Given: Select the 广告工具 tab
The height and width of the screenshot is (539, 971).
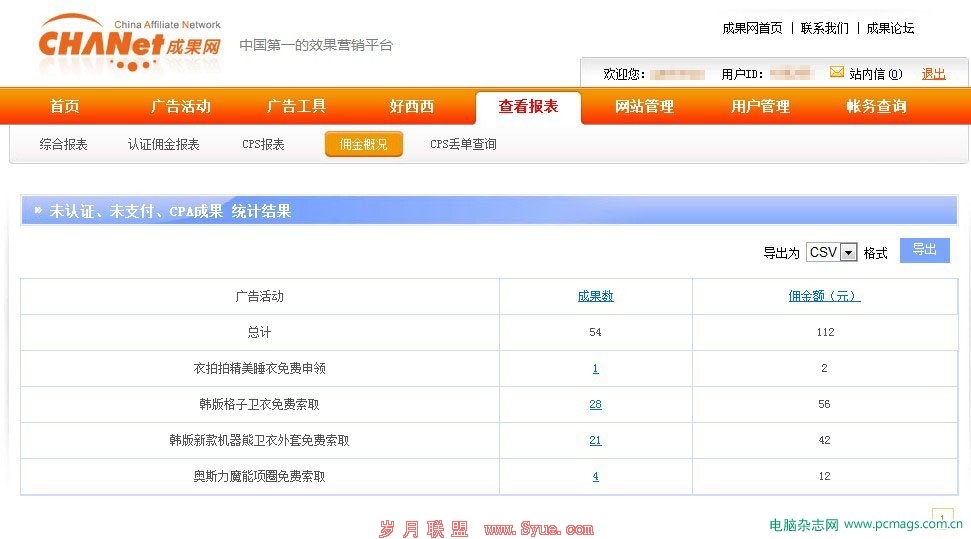Looking at the screenshot, I should click(296, 107).
